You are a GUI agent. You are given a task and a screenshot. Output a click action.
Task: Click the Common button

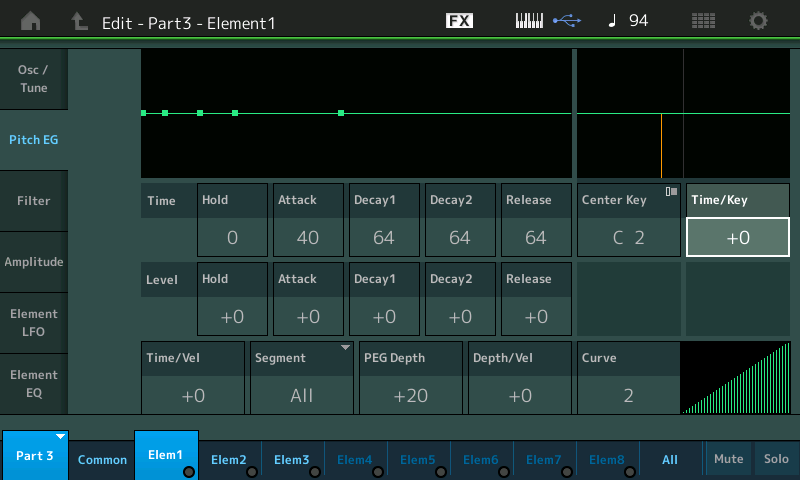point(102,460)
